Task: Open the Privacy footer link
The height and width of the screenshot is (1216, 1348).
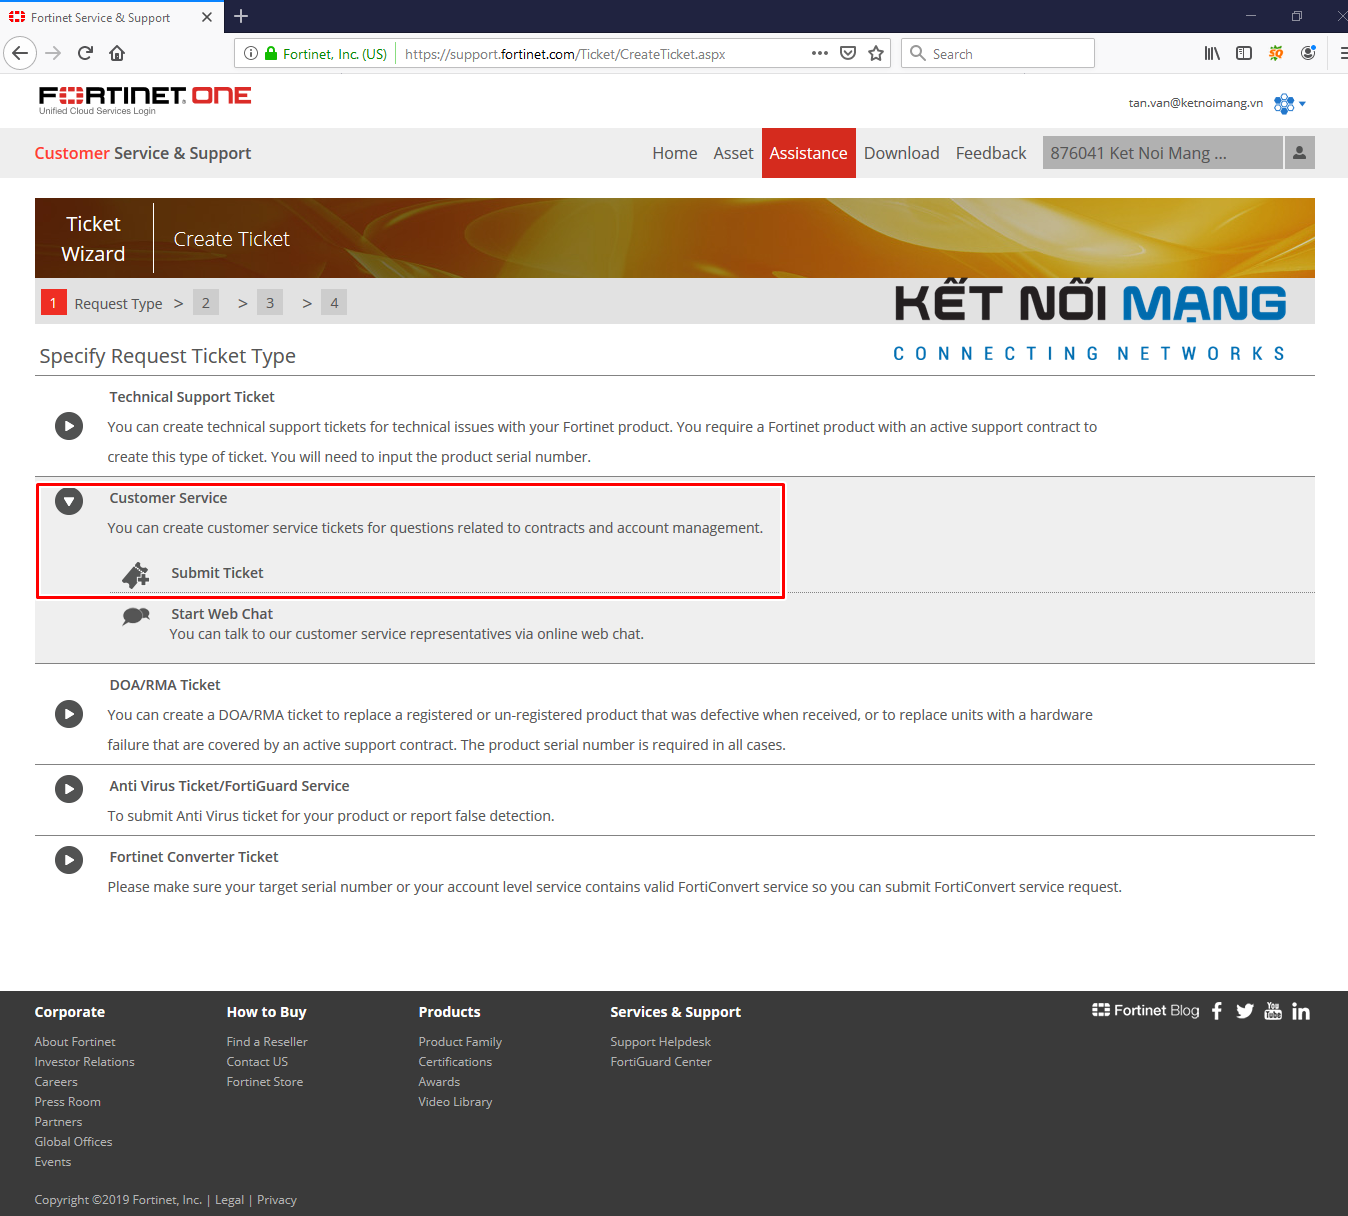Action: (277, 1200)
